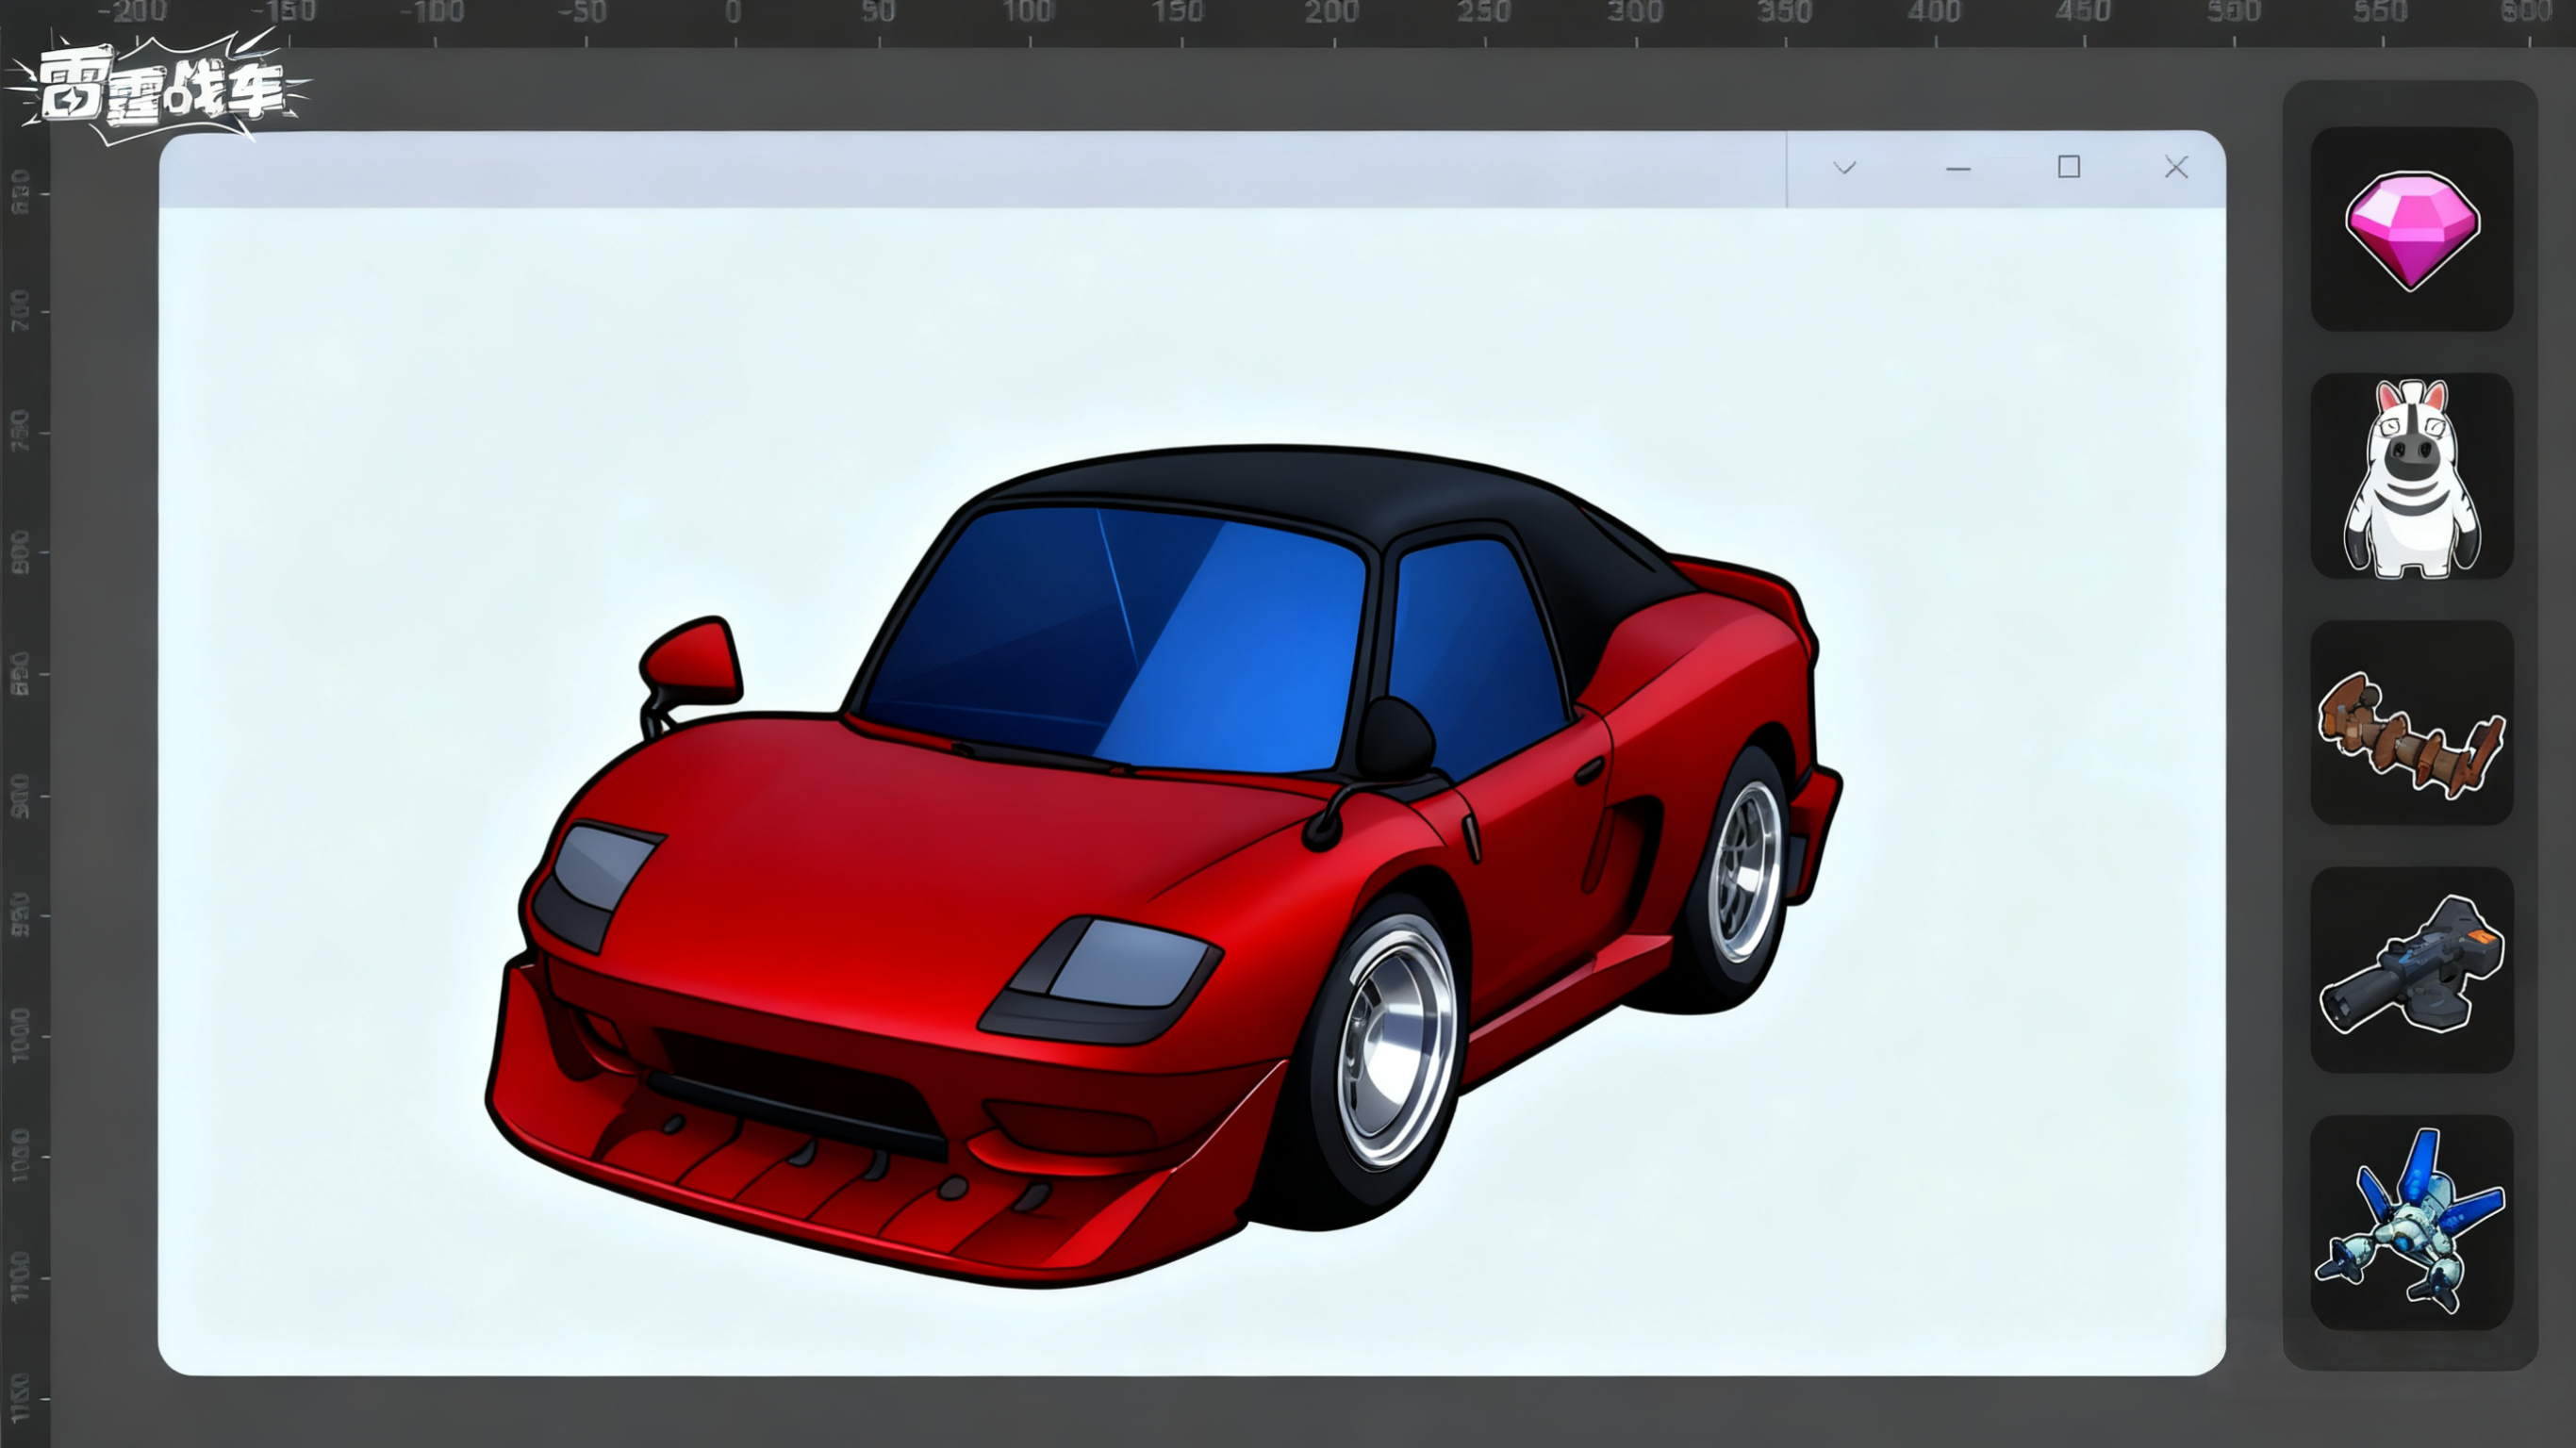Close the car preview window
This screenshot has width=2576, height=1448.
point(2175,167)
